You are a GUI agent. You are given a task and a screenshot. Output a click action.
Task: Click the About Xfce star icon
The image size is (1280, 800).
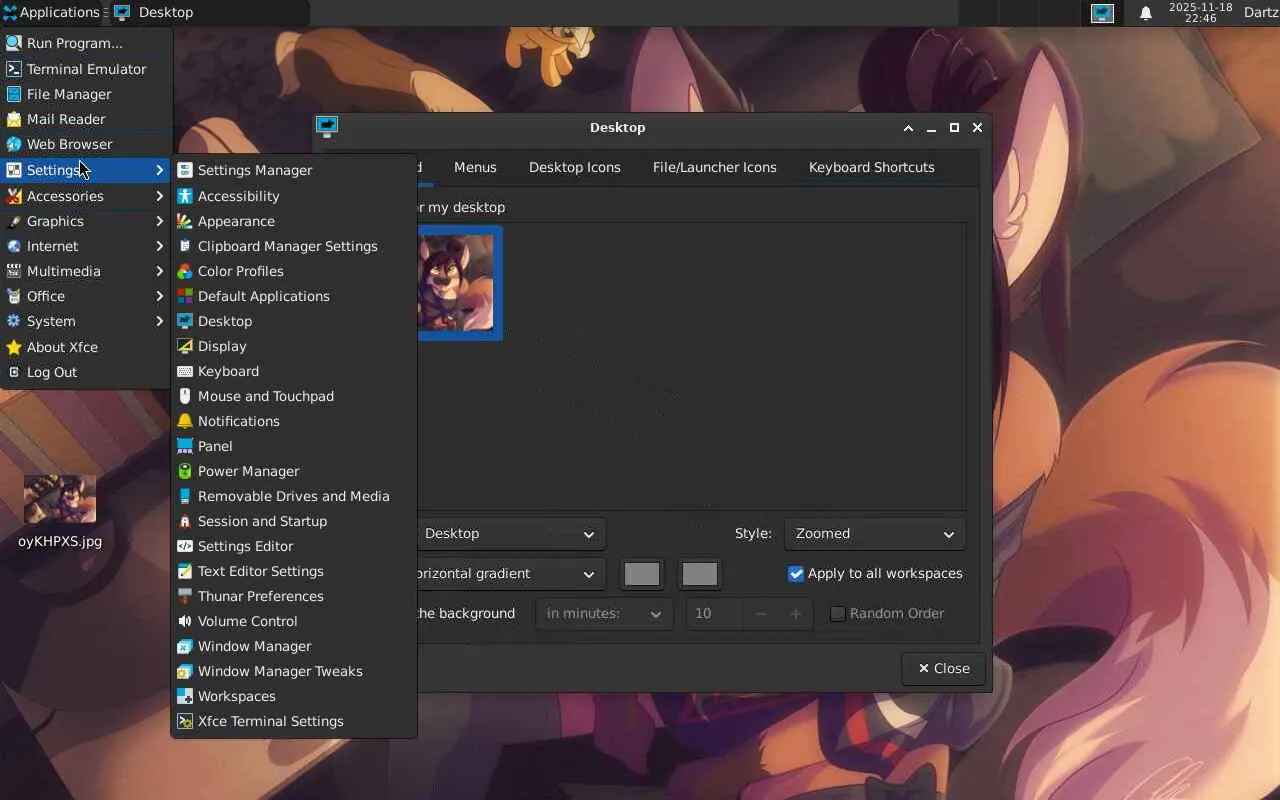pyautogui.click(x=14, y=347)
